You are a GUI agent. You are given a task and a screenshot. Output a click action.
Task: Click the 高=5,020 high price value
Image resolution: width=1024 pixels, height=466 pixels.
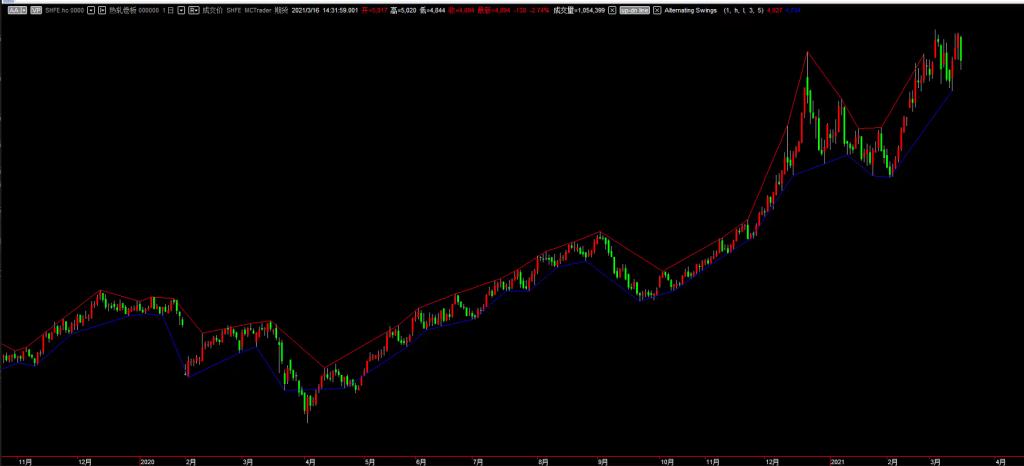pos(403,10)
